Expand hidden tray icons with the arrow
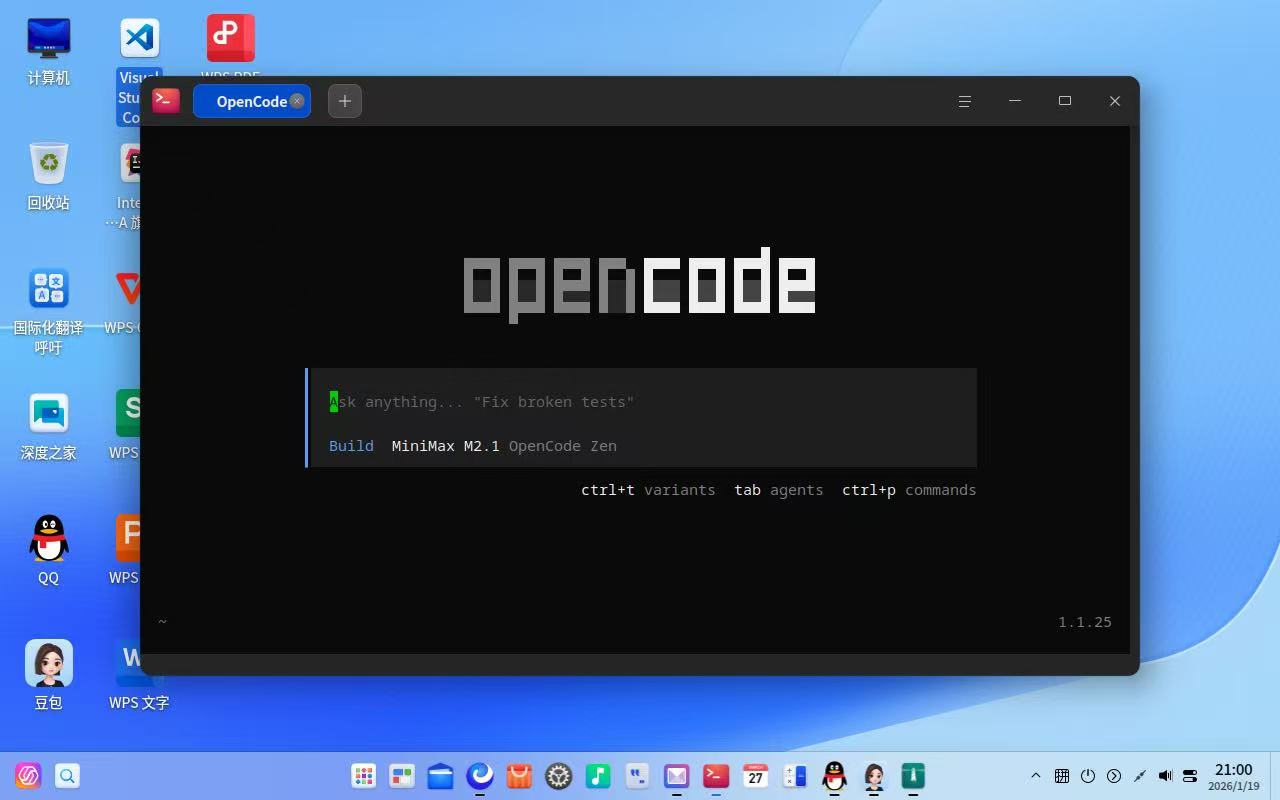Viewport: 1280px width, 800px height. tap(1035, 775)
